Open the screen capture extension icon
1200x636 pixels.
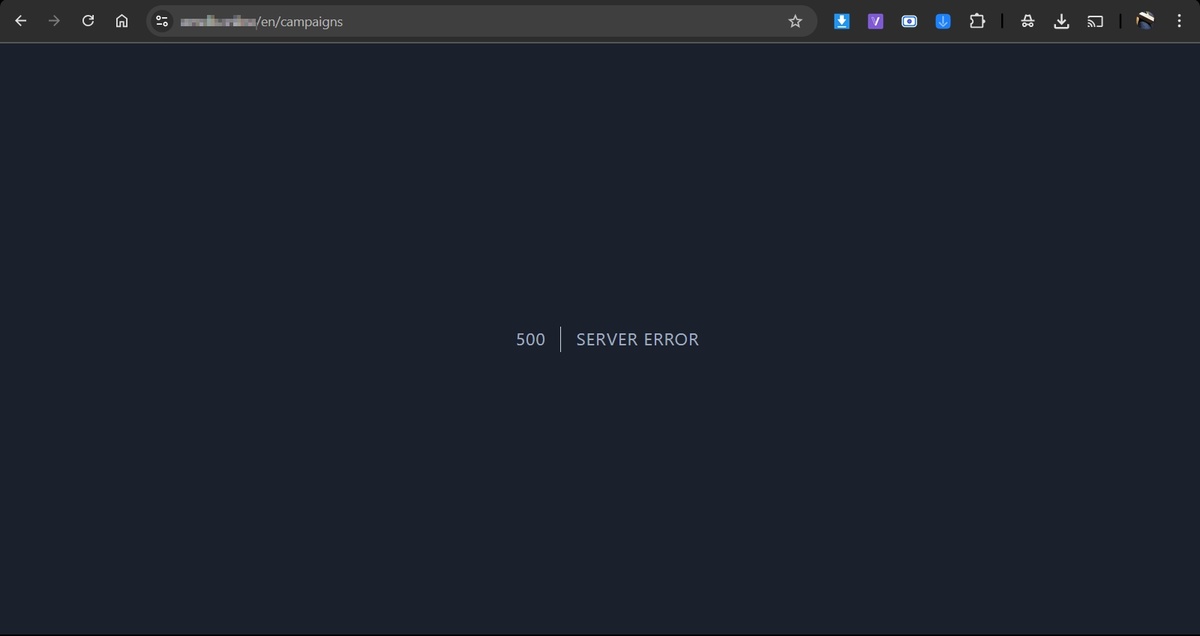909,21
